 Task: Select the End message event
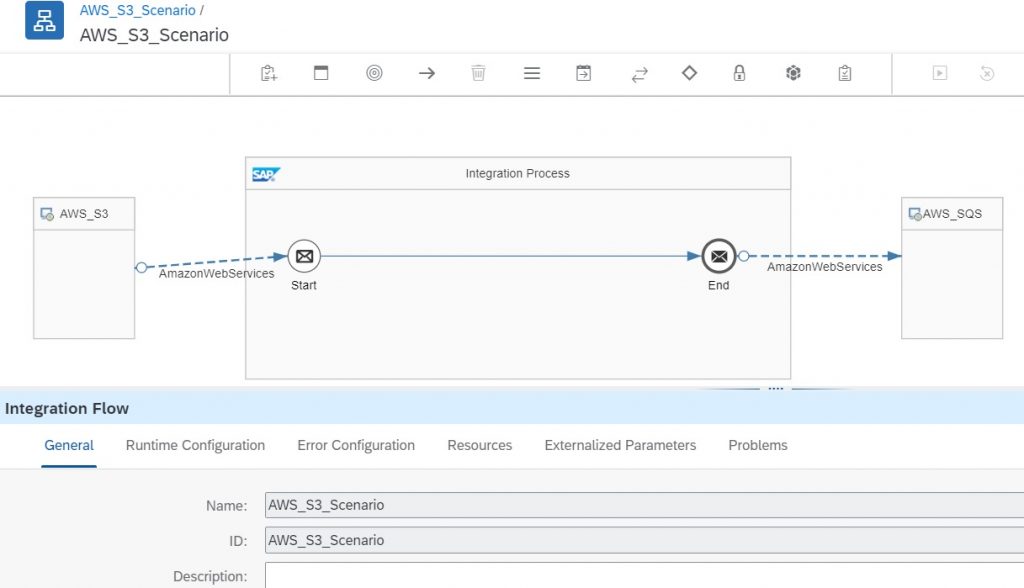pos(719,256)
